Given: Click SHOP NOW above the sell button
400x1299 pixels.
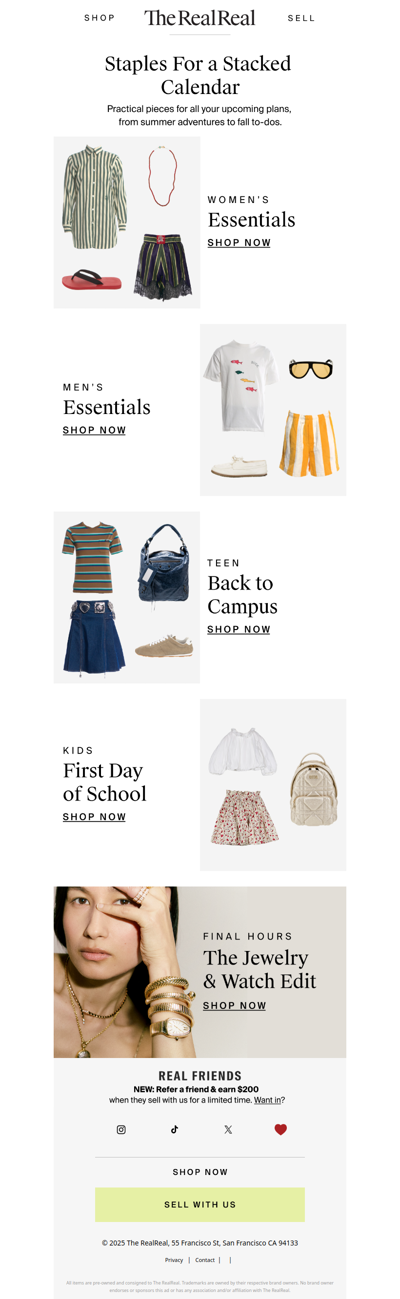Looking at the screenshot, I should [x=200, y=1172].
